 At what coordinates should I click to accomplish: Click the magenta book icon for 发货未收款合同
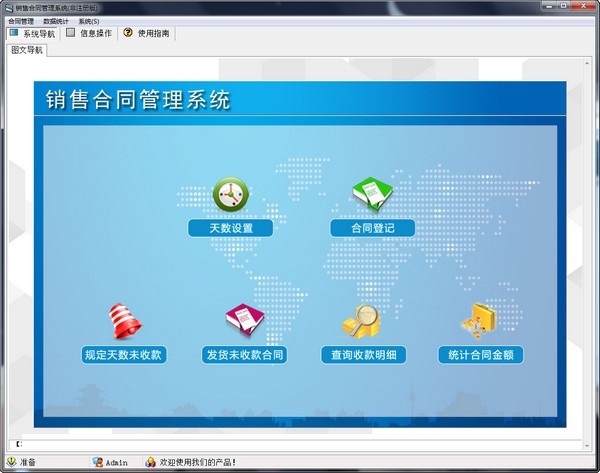[245, 320]
